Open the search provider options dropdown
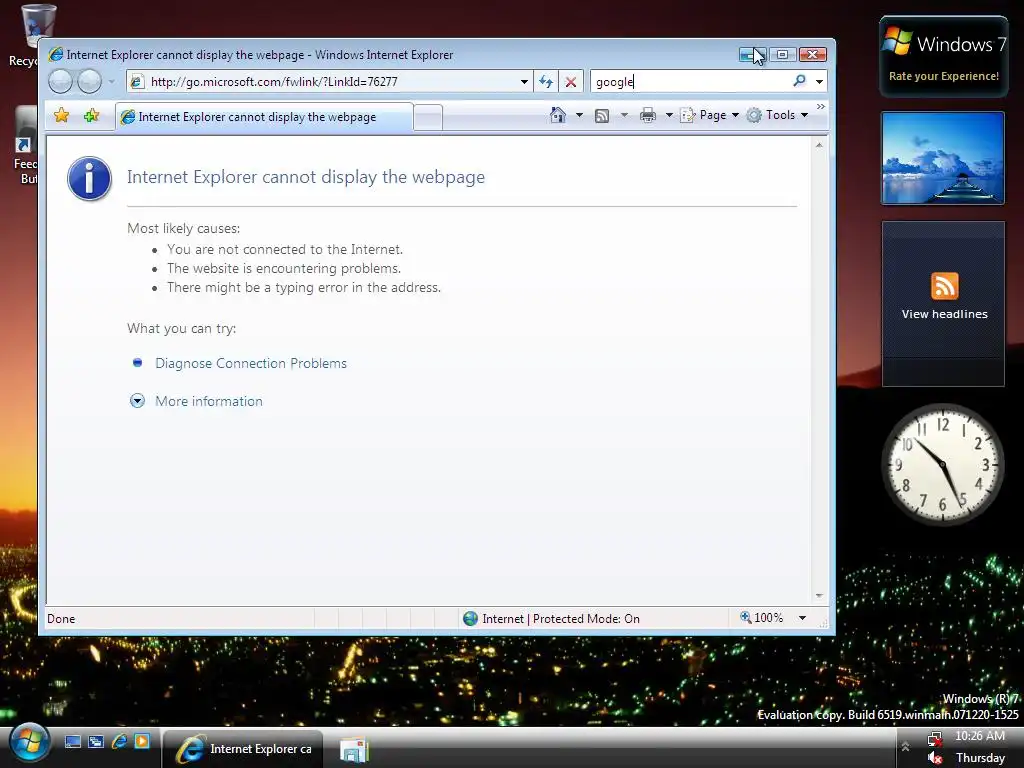 (x=819, y=82)
